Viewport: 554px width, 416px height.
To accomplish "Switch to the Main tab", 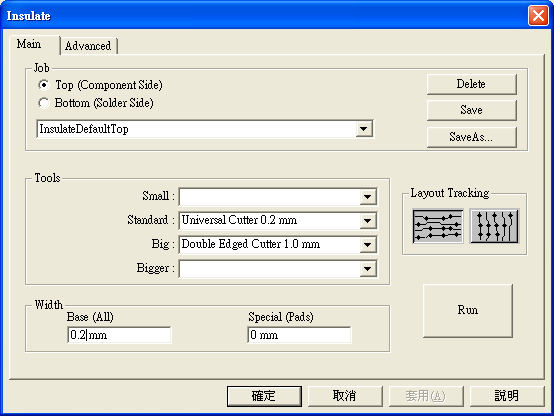I will pyautogui.click(x=29, y=44).
